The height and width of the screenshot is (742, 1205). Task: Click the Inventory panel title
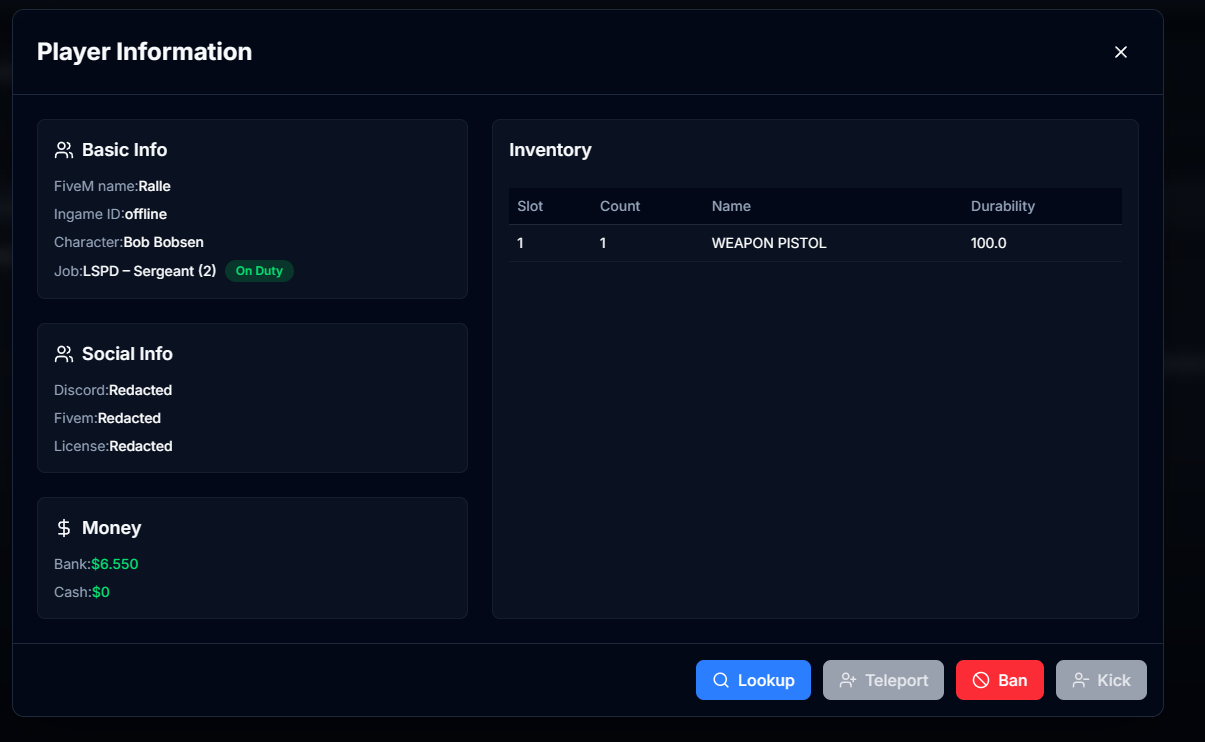[x=550, y=149]
